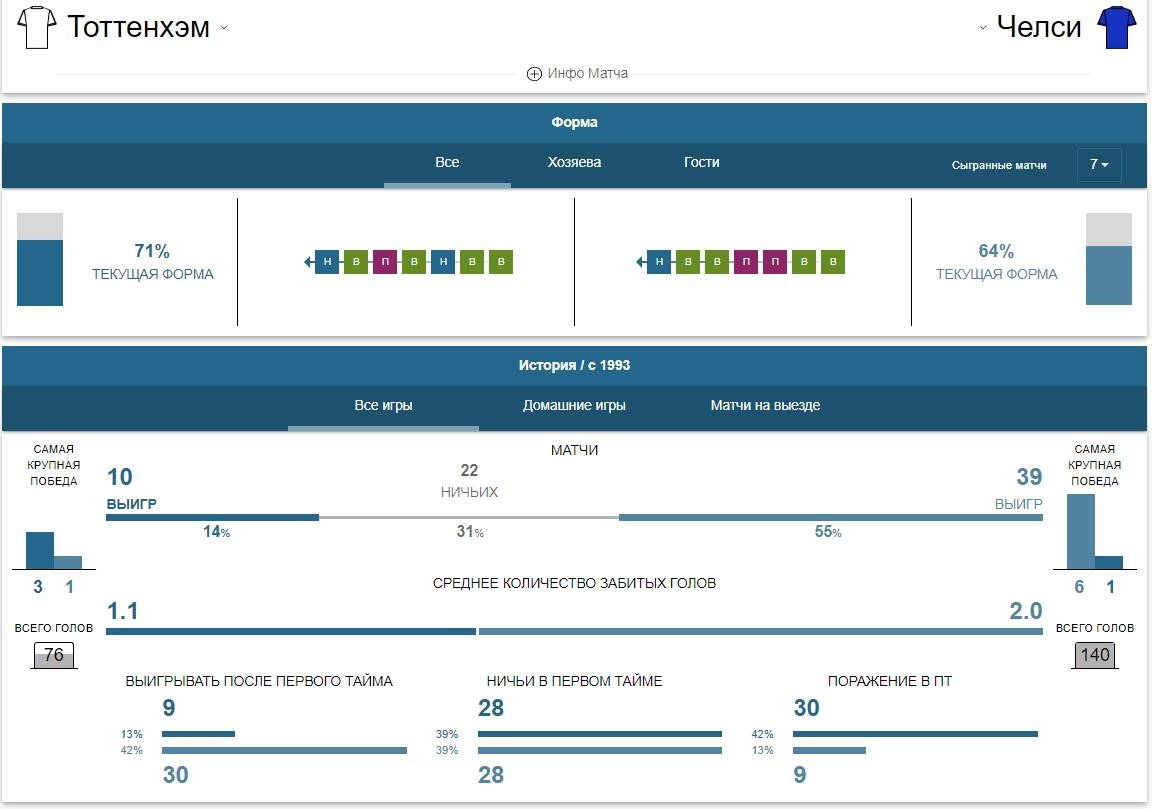Click Chelsea average goals value 2.0

click(1026, 611)
